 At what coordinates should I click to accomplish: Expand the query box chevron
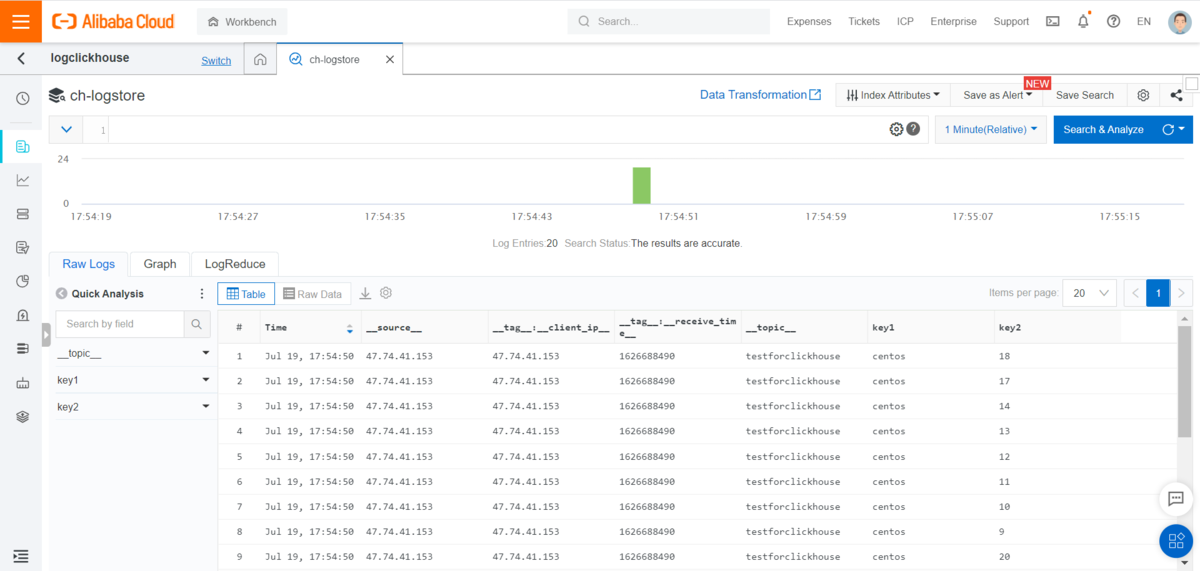click(x=66, y=129)
